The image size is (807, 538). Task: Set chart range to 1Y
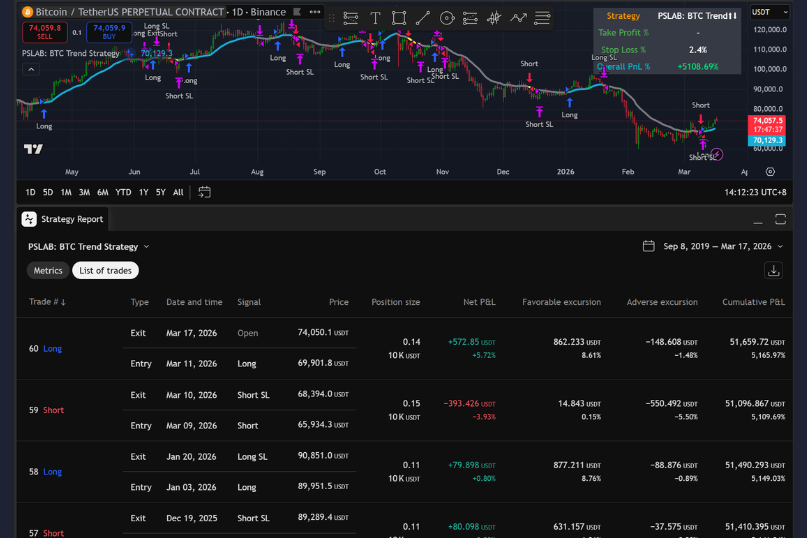pos(143,192)
